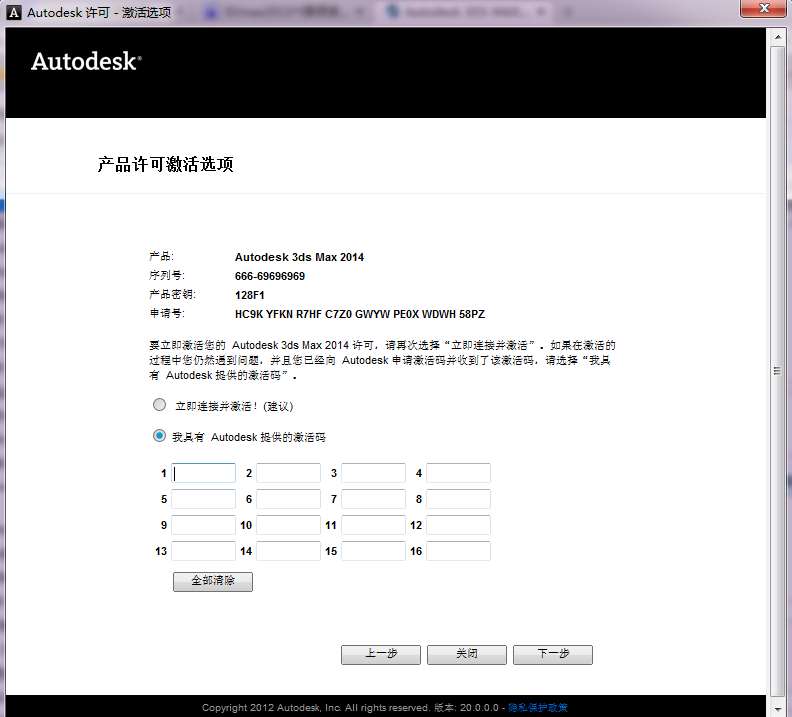Focus activation code field 1
The height and width of the screenshot is (717, 792).
tap(204, 473)
